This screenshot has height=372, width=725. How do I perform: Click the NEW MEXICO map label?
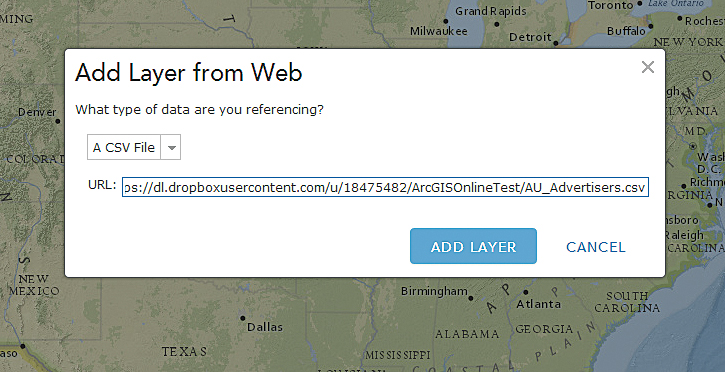[x=34, y=285]
